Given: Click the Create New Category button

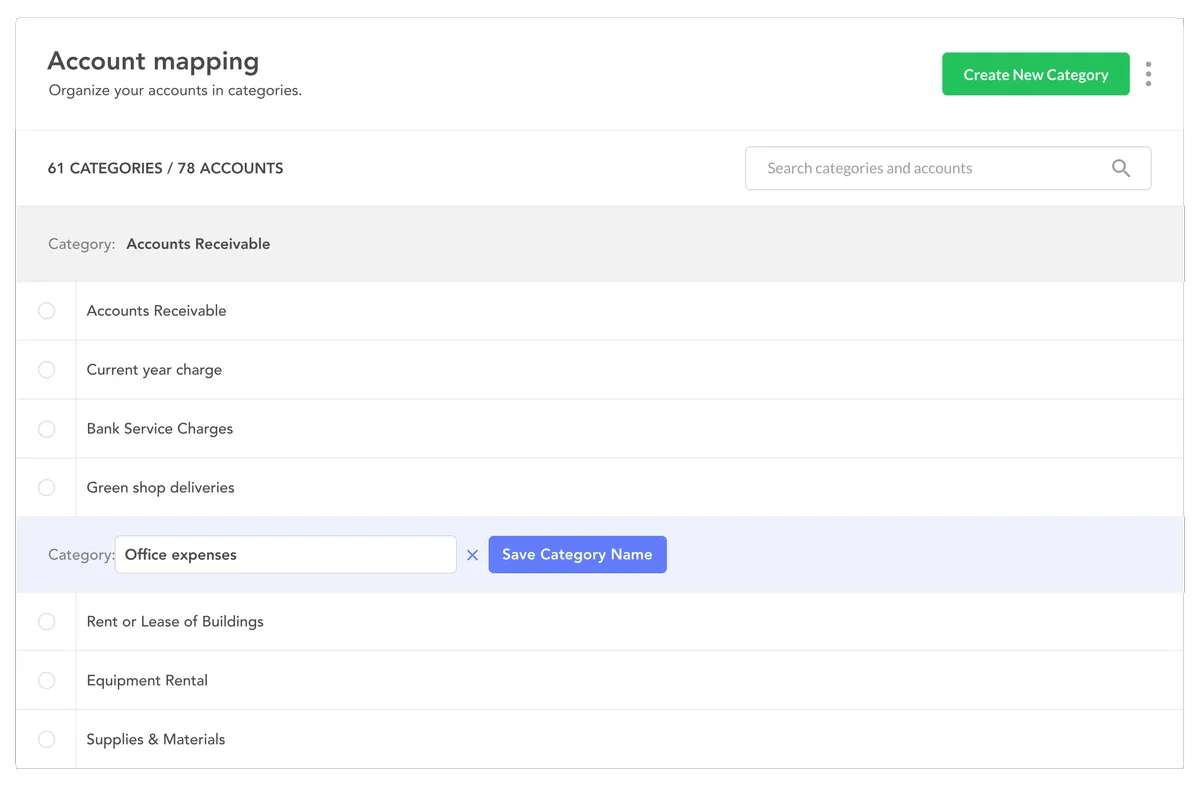Looking at the screenshot, I should (x=1036, y=74).
